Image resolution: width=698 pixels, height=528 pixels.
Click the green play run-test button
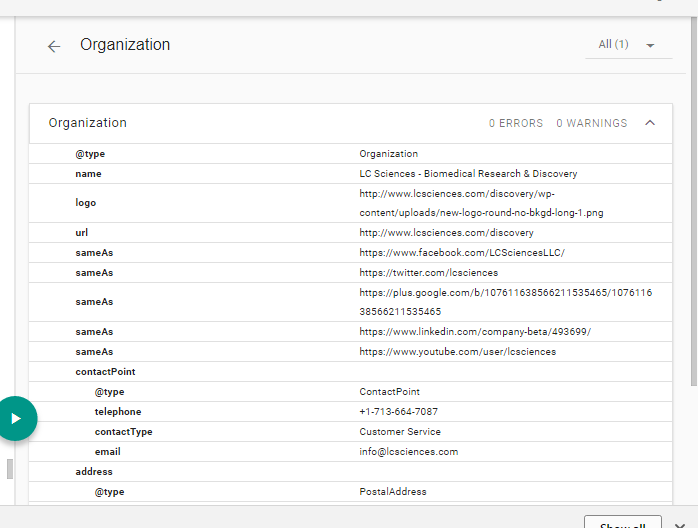[15, 418]
